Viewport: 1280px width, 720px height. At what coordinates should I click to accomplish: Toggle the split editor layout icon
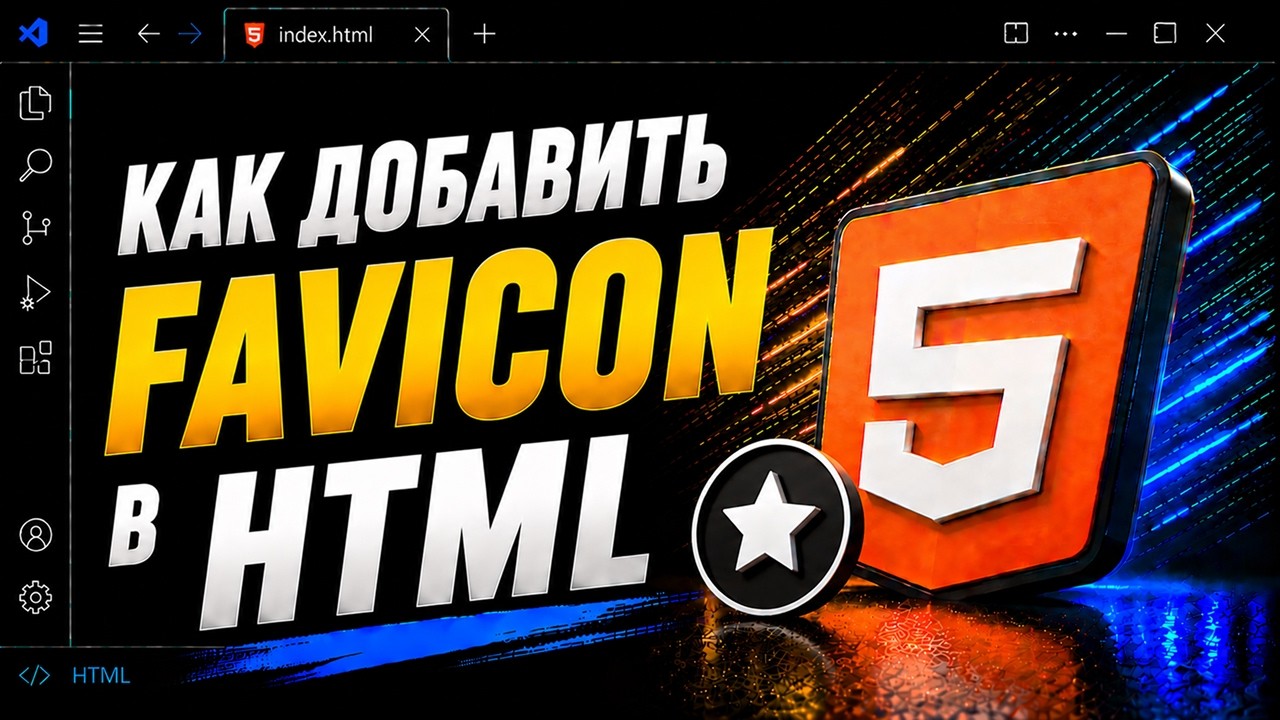click(1016, 34)
